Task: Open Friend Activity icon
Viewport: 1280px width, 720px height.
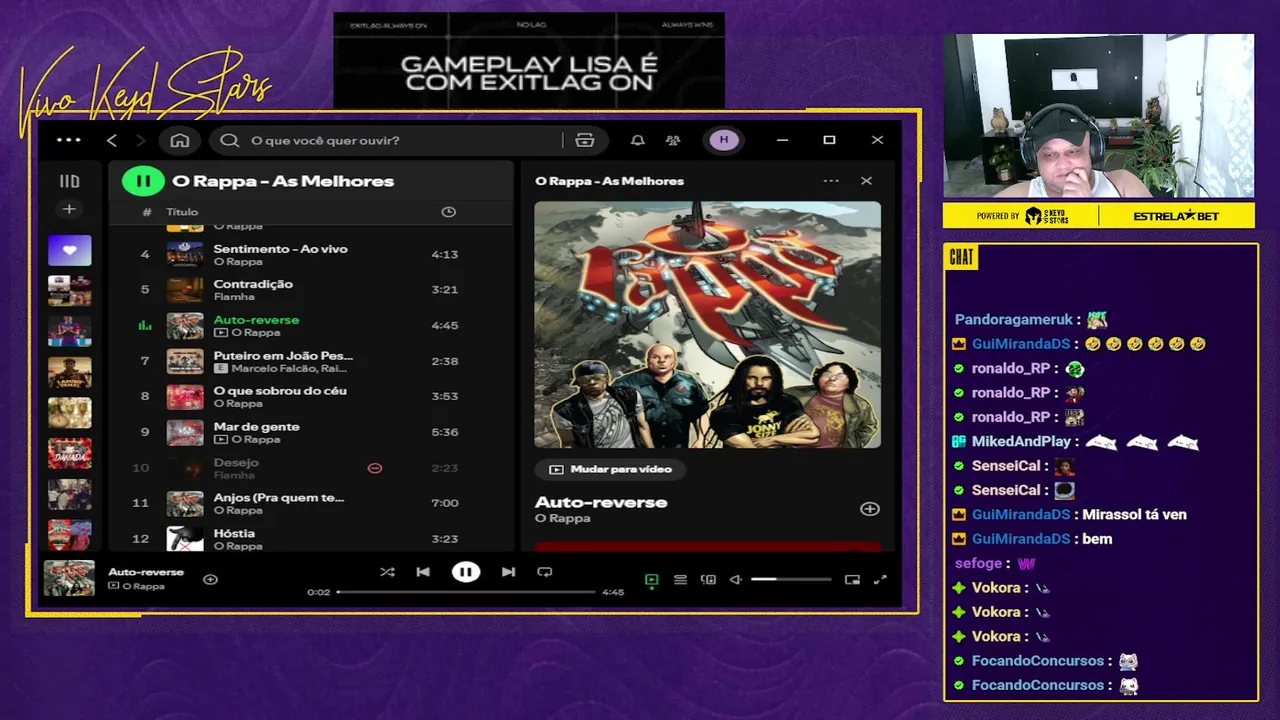Action: click(673, 140)
